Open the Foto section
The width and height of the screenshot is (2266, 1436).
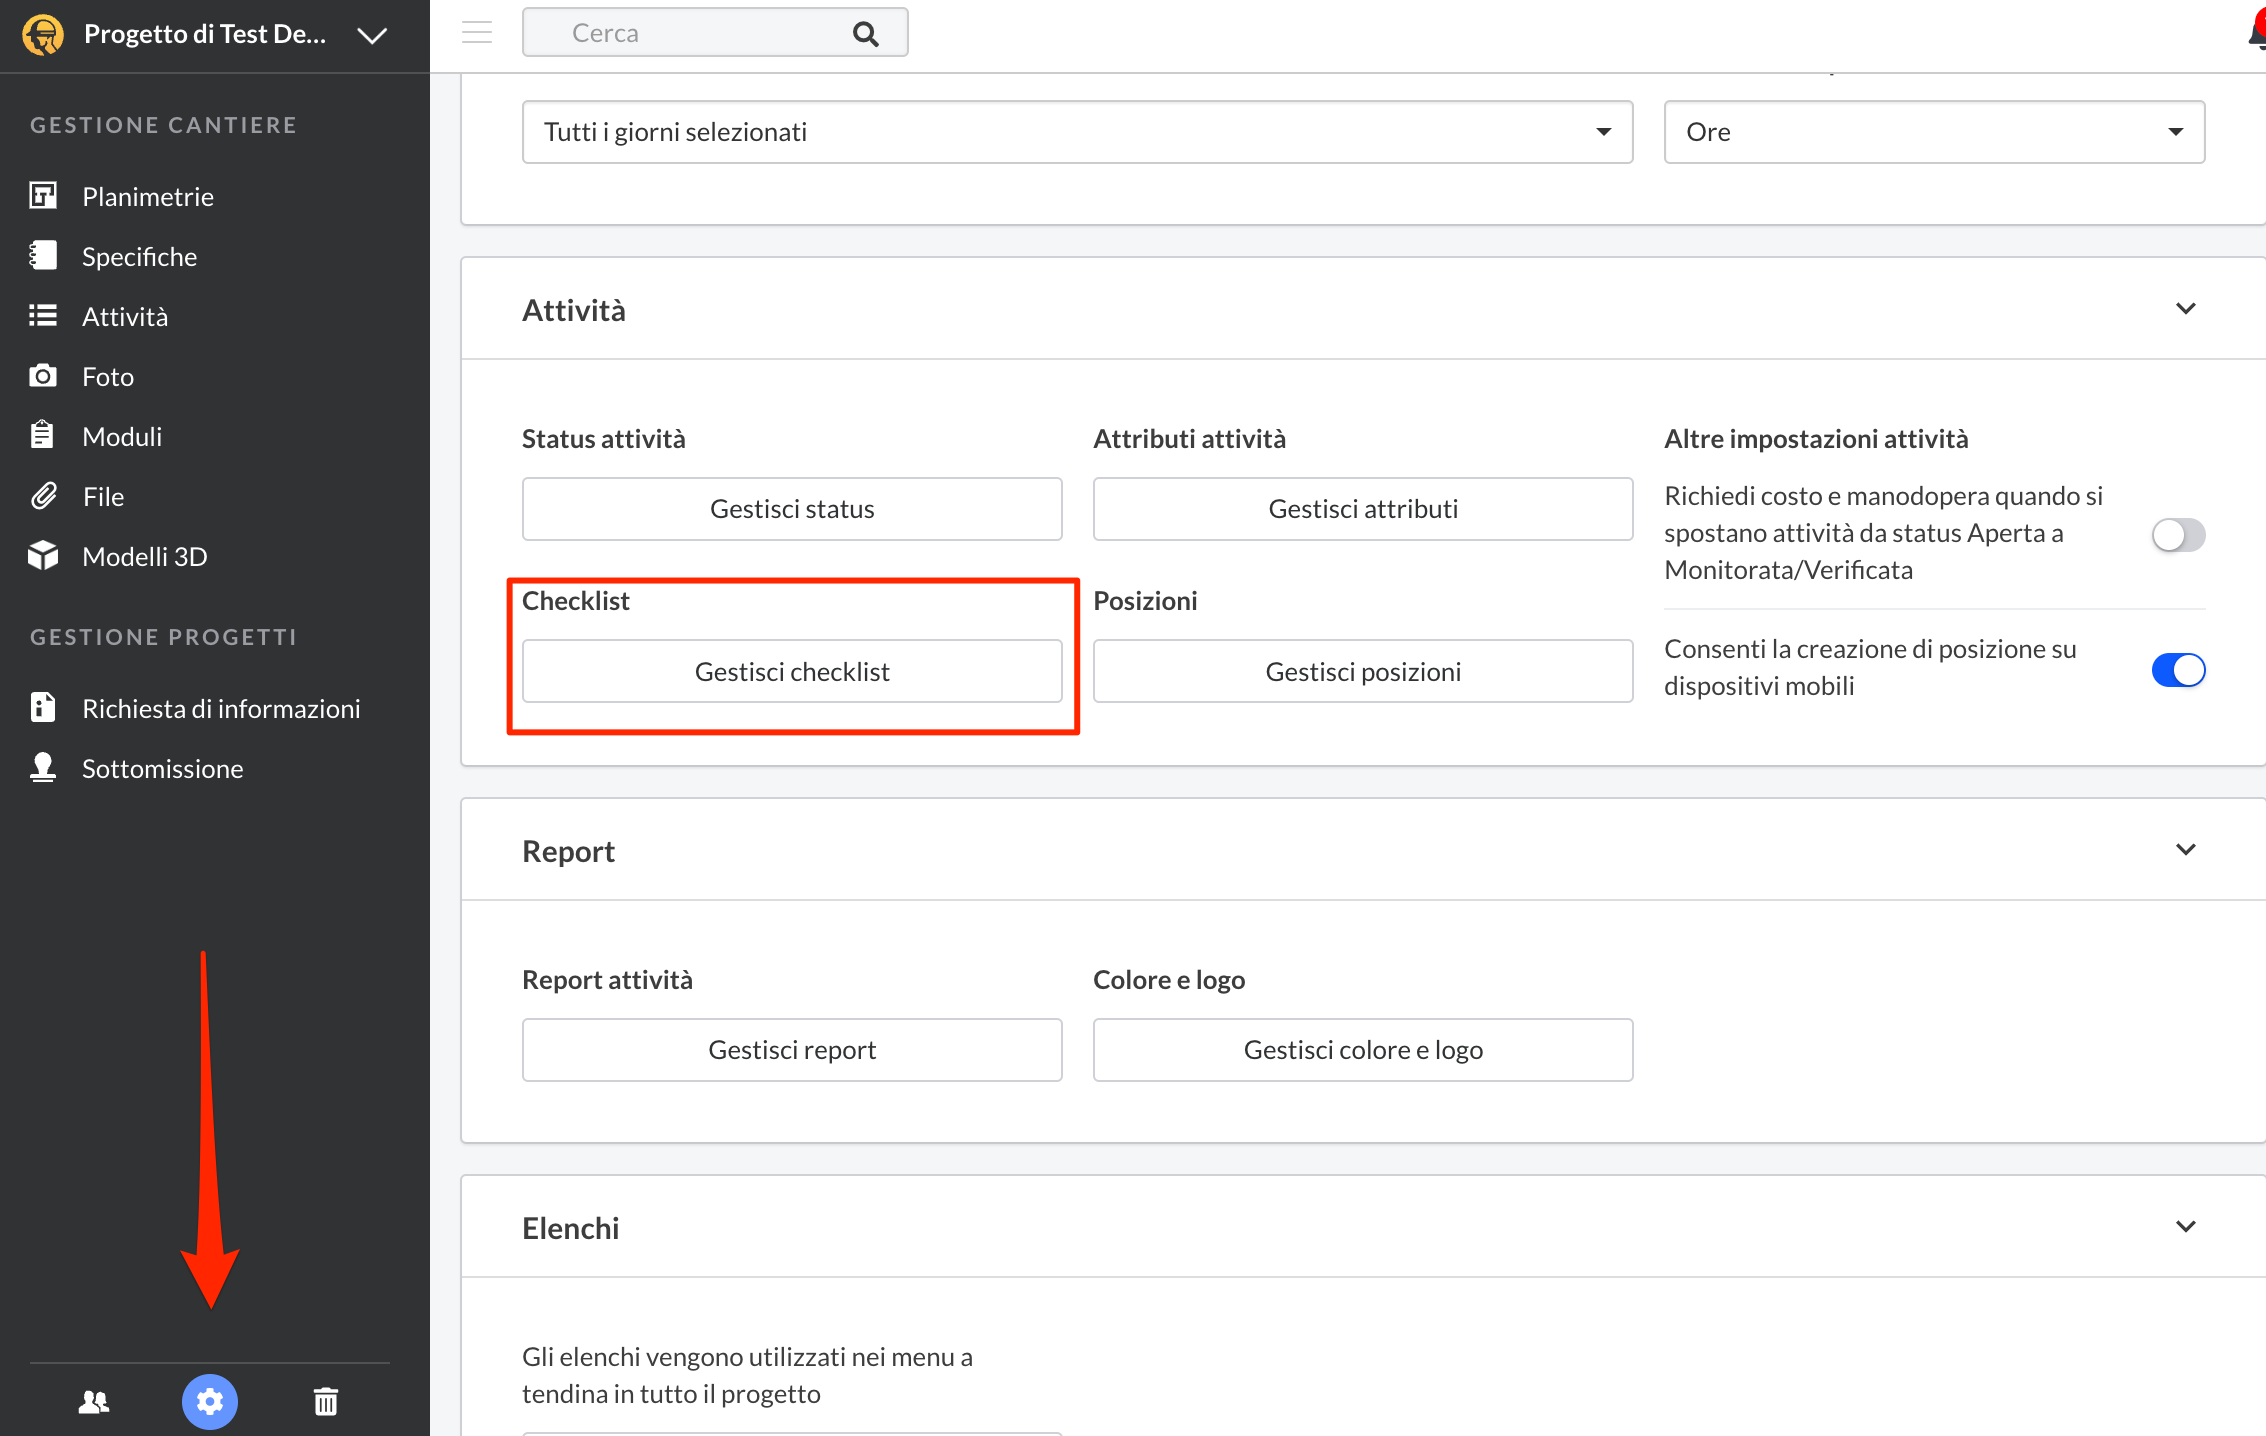(x=108, y=376)
